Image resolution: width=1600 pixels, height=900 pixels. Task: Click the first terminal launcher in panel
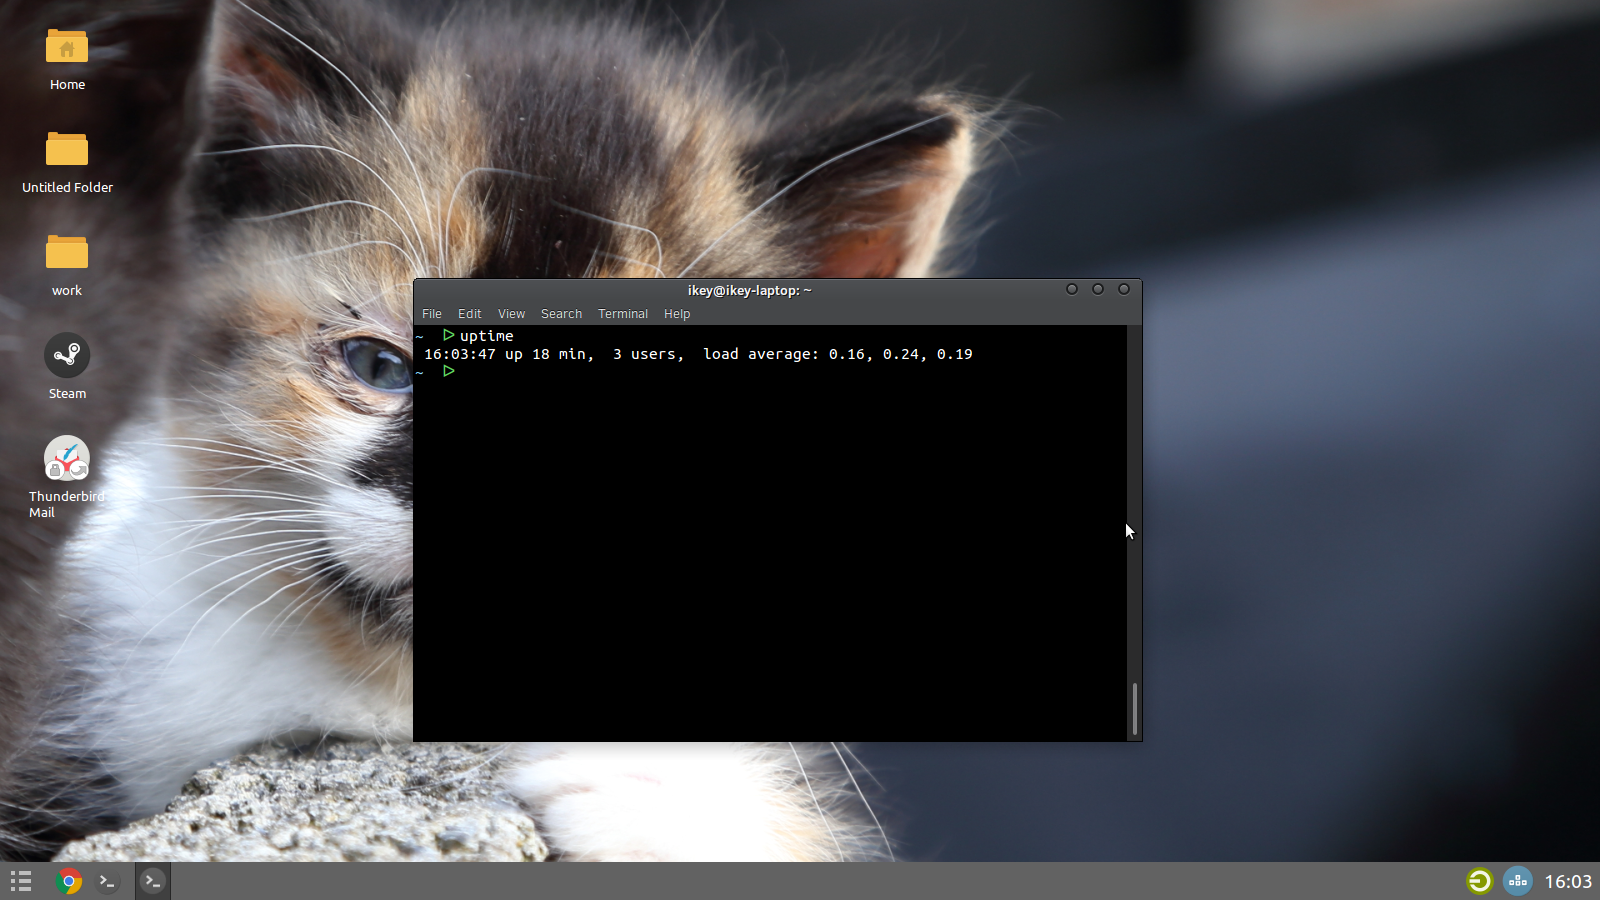107,881
